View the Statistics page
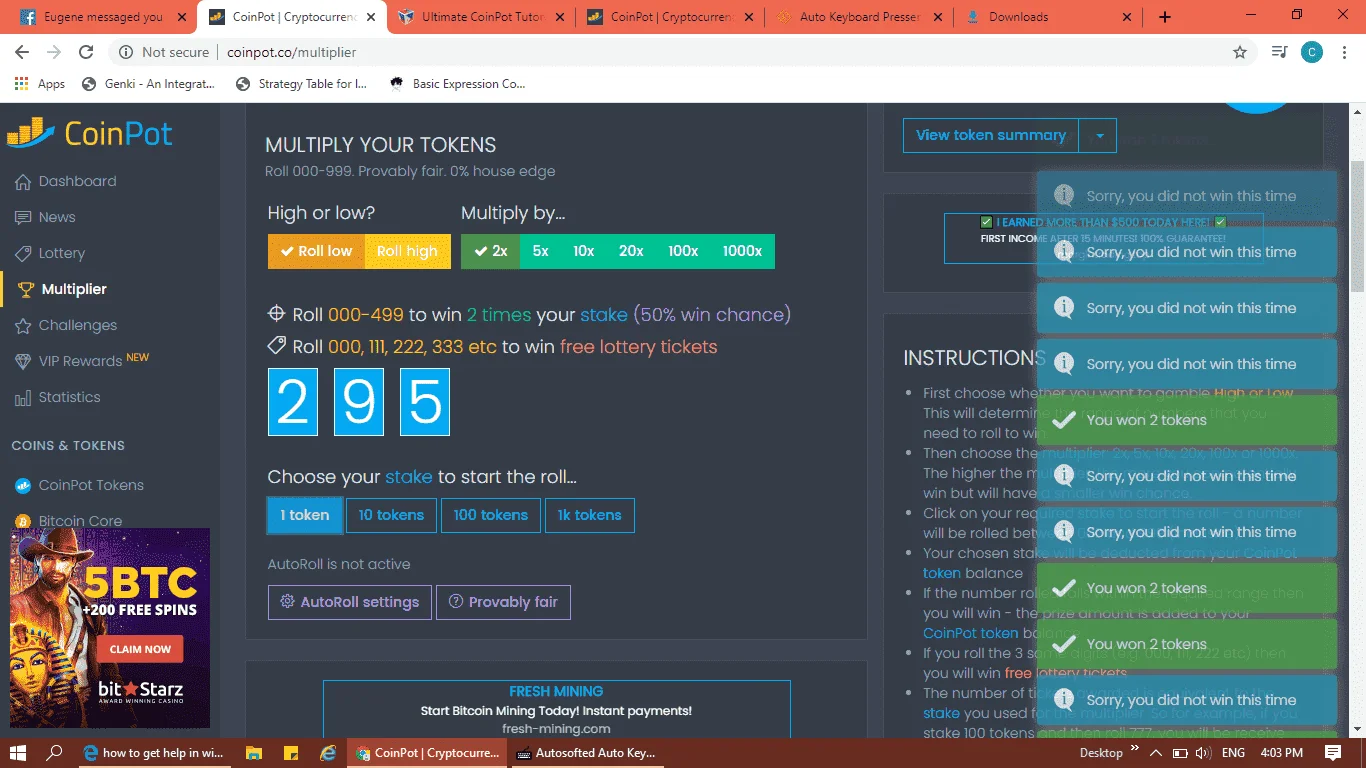This screenshot has height=768, width=1366. 58,397
